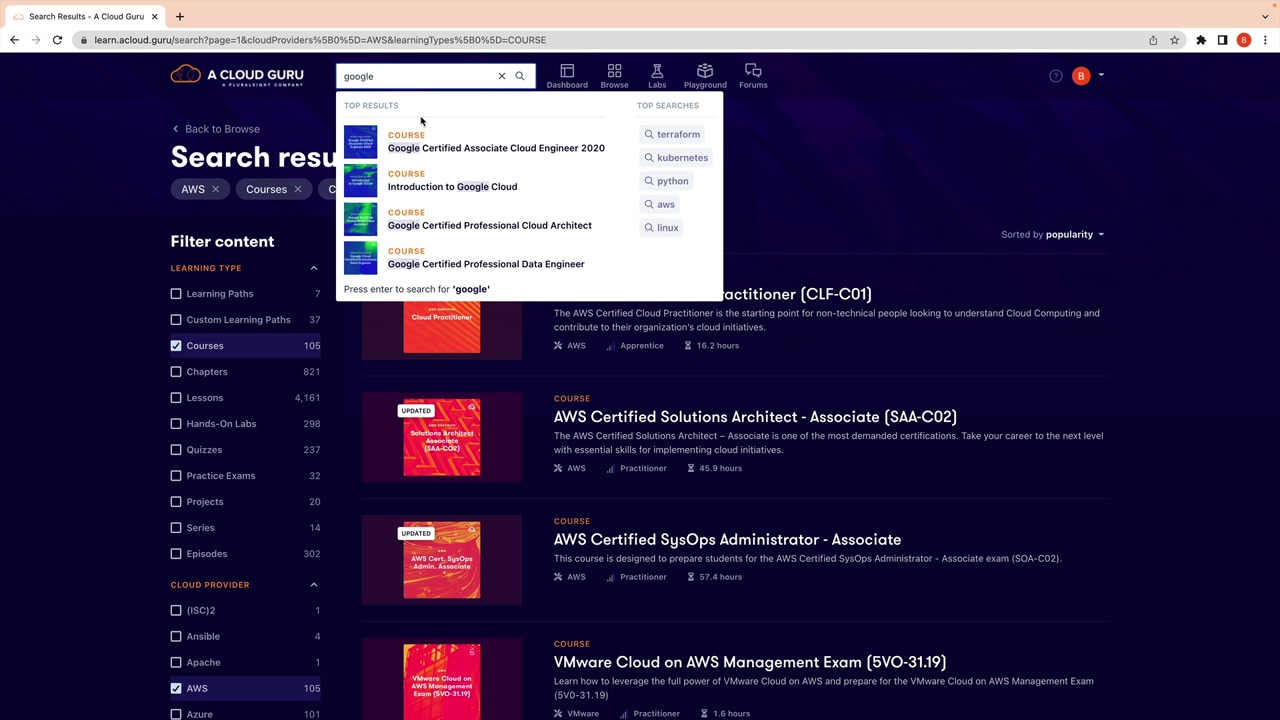Uncheck the Courses learning type checkbox
Image resolution: width=1280 pixels, height=720 pixels.
point(176,346)
